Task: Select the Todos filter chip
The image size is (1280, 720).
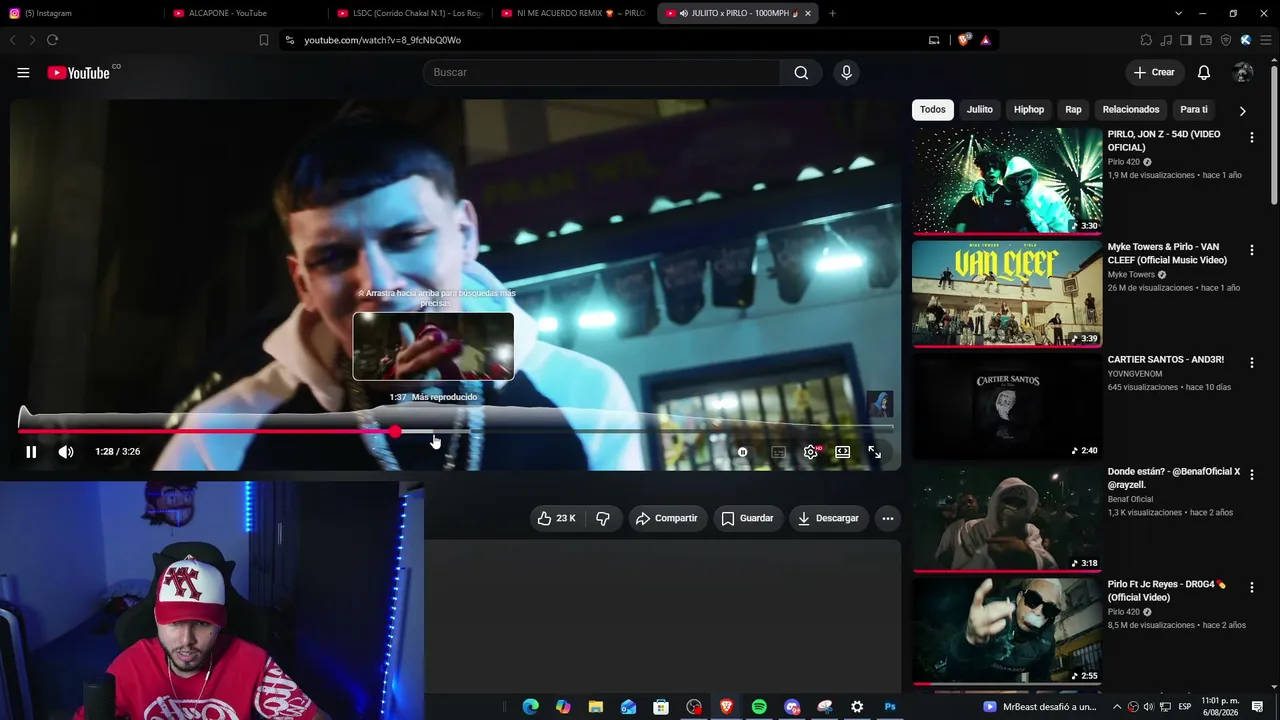Action: (x=933, y=110)
